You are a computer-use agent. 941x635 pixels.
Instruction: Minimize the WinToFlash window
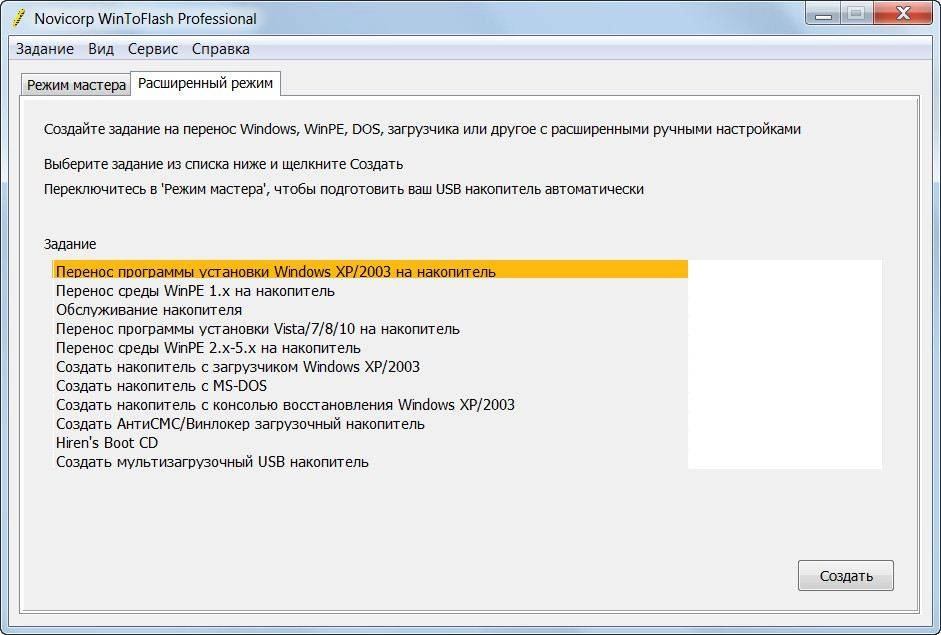(823, 14)
